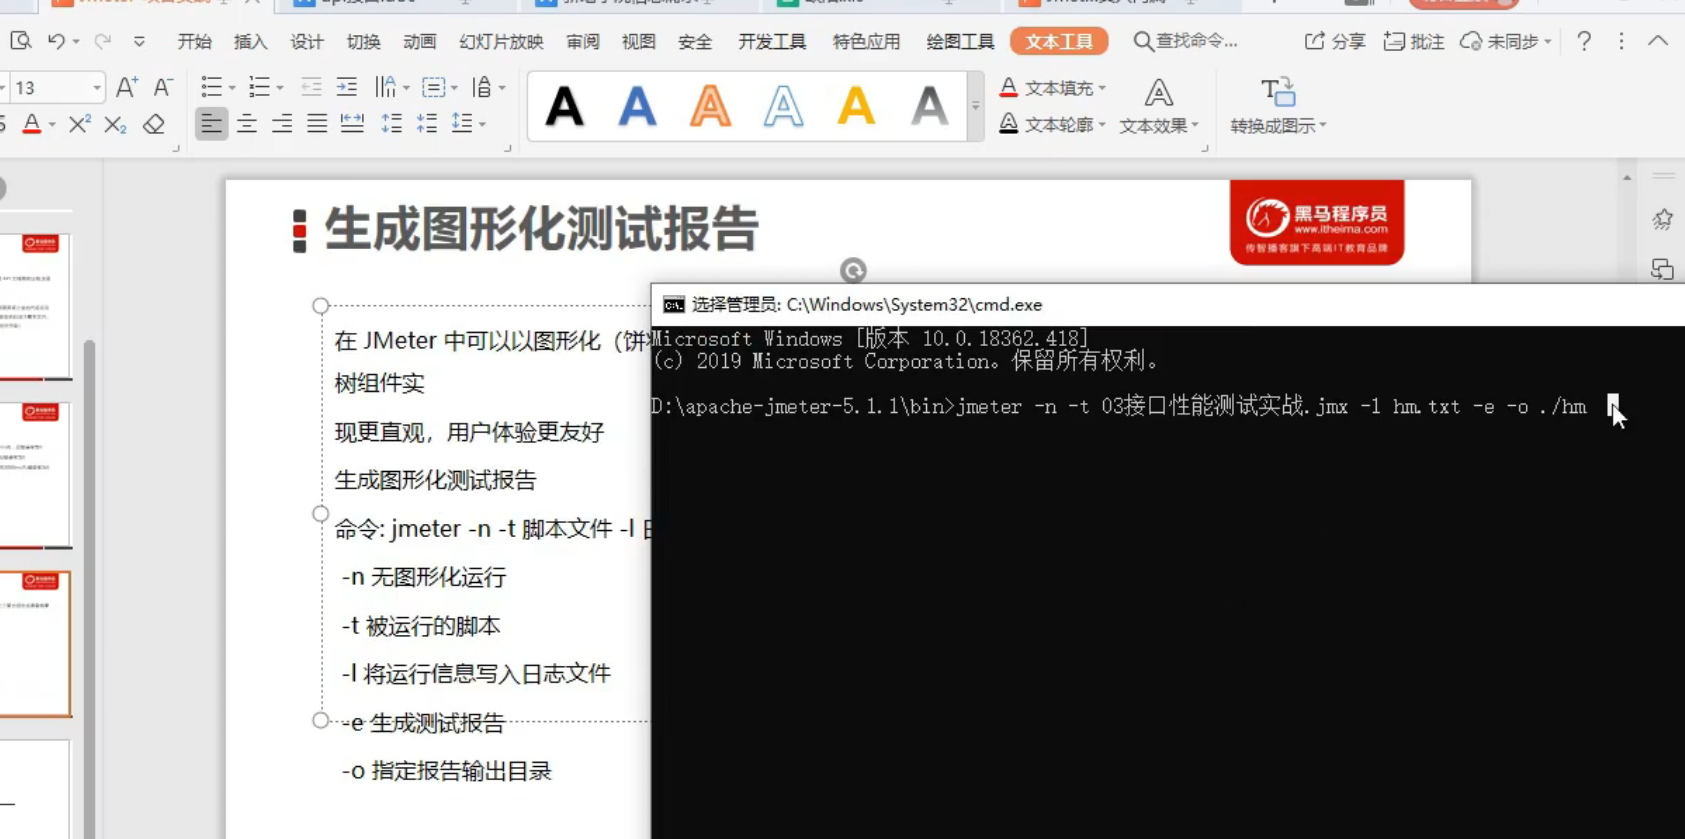Image resolution: width=1685 pixels, height=839 pixels.
Task: Align text right
Action: 282,124
